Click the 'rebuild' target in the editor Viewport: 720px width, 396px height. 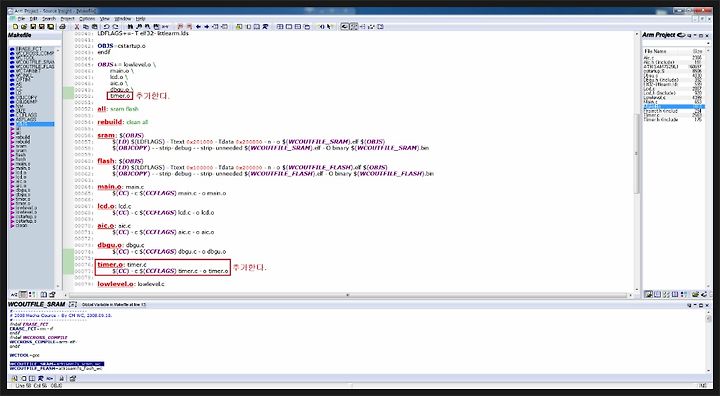pyautogui.click(x=110, y=122)
